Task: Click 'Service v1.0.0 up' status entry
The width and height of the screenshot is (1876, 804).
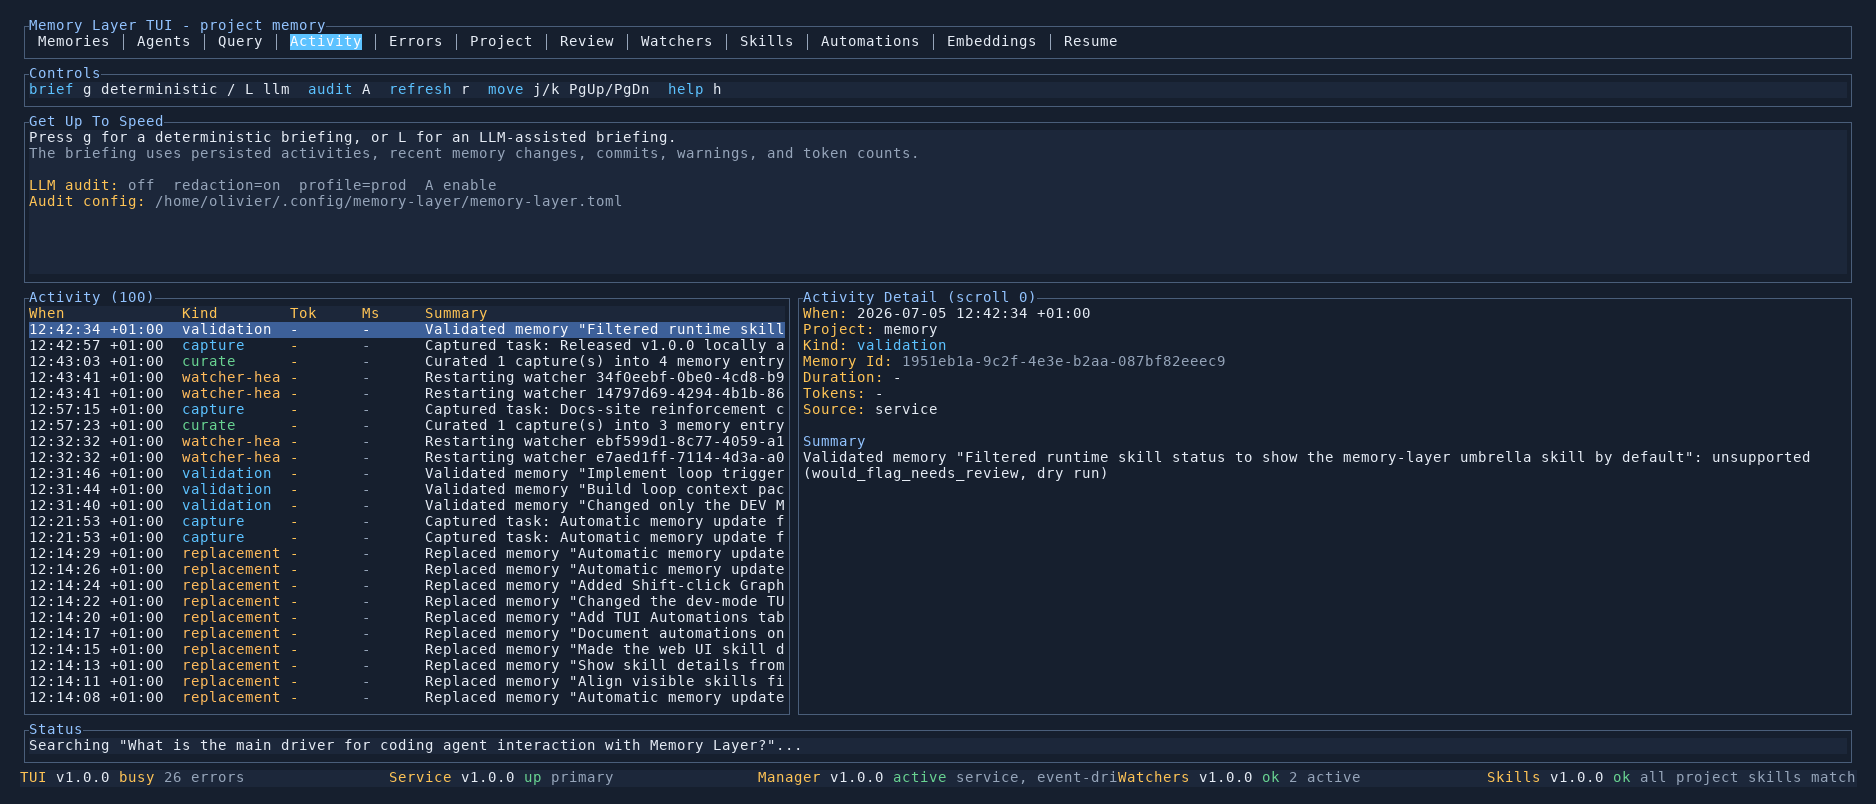Action: click(x=465, y=777)
